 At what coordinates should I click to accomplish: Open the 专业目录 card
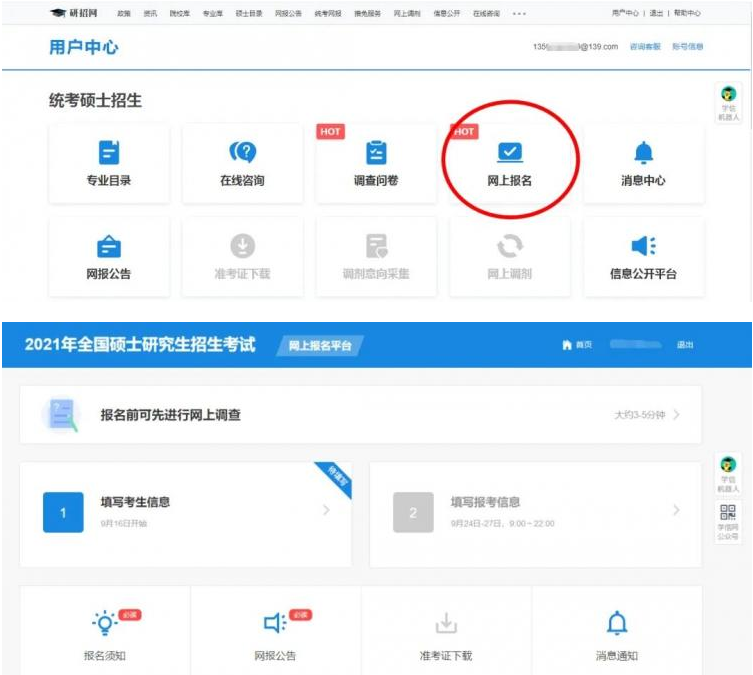click(x=109, y=164)
